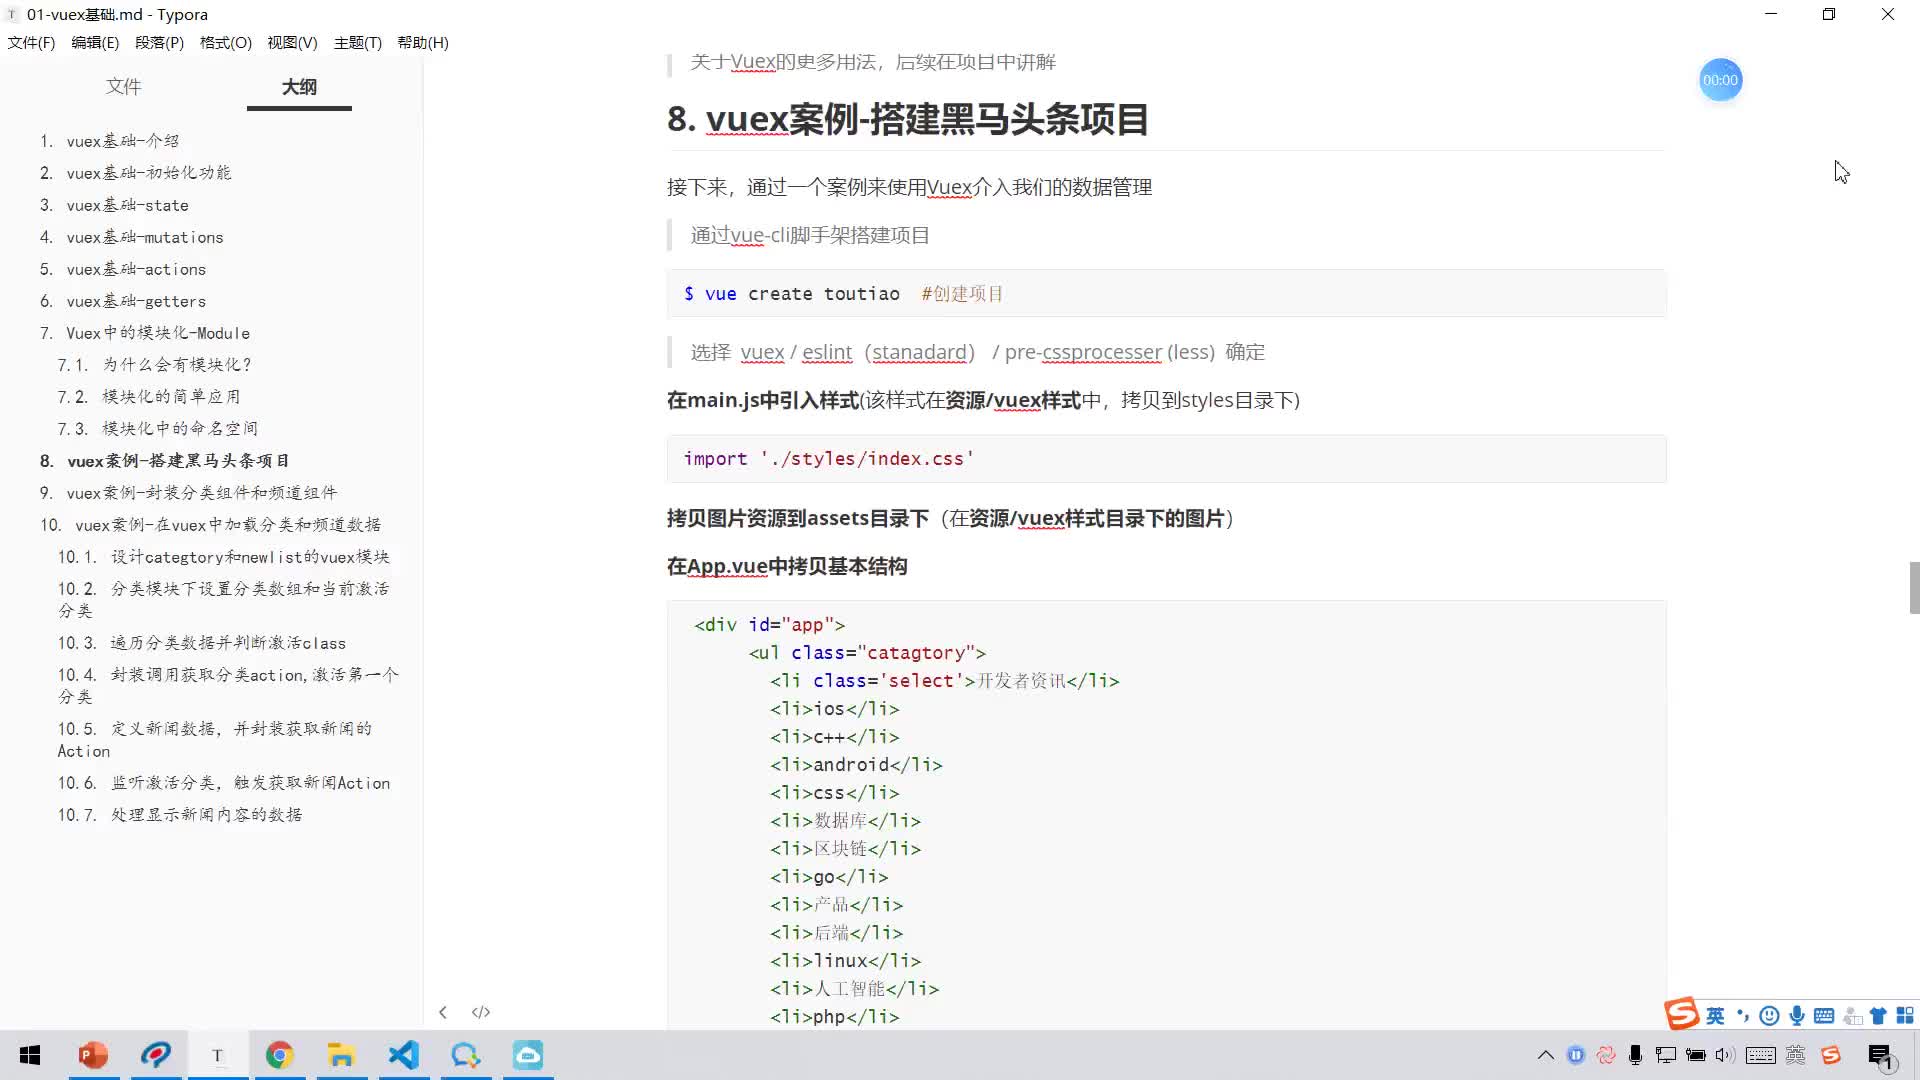Collapse the sidebar with the left arrow

pos(443,1012)
